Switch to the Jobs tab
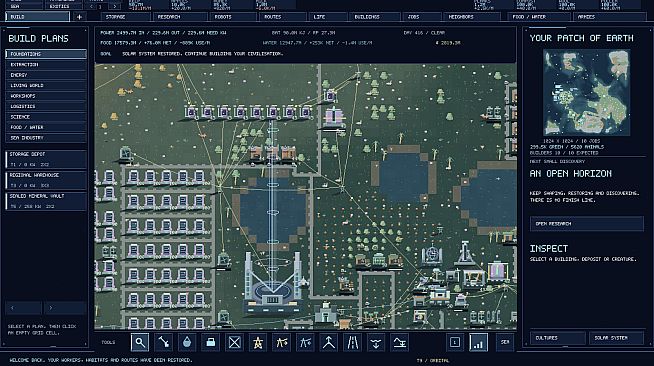 422,17
